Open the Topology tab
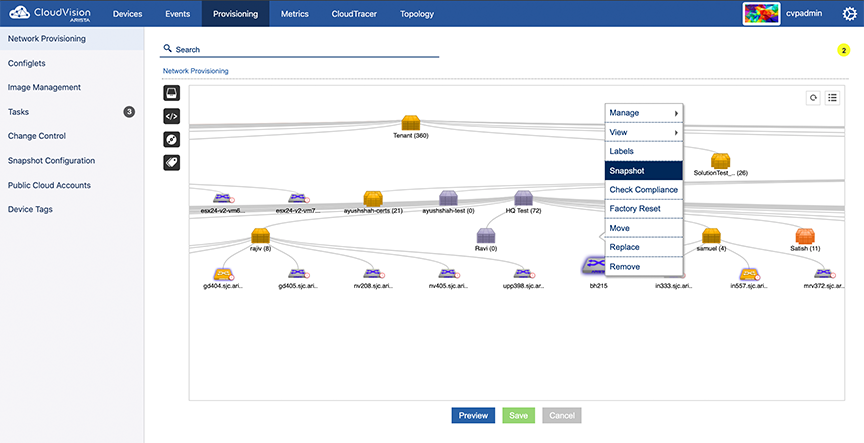 pos(417,14)
